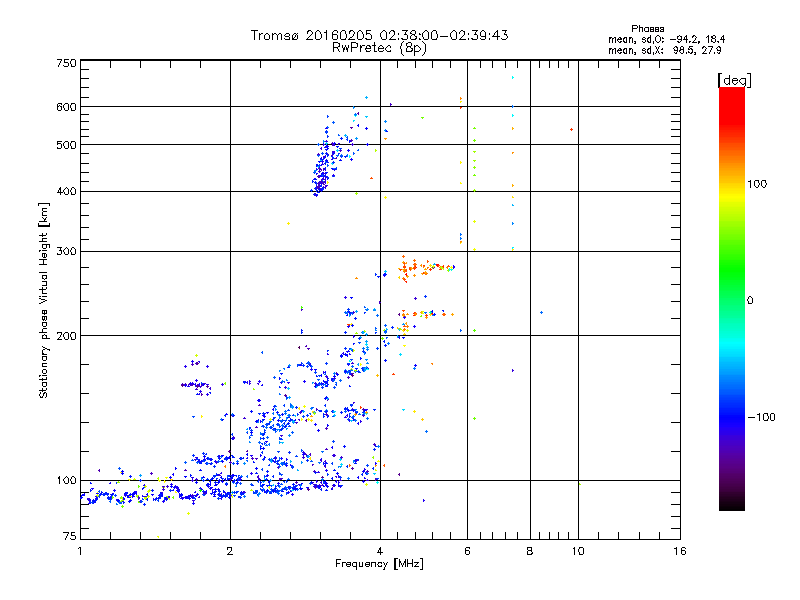Screen dimensions: 800x600
Task: Click y-axis tick label '100'
Action: point(66,481)
